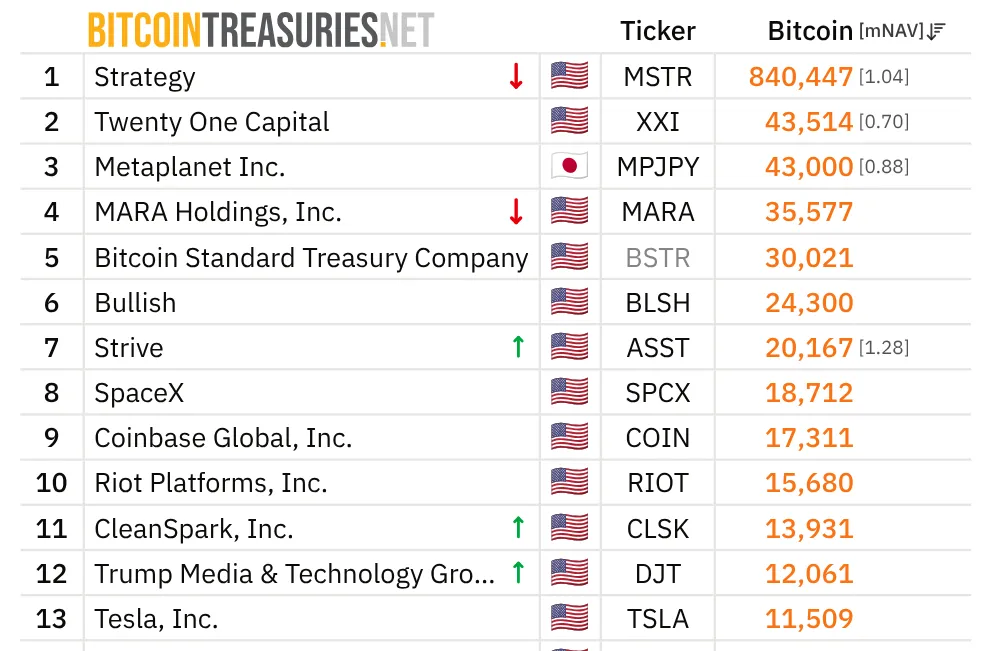Click the red down arrow in Strategy row
The width and height of the screenshot is (988, 651).
[516, 76]
